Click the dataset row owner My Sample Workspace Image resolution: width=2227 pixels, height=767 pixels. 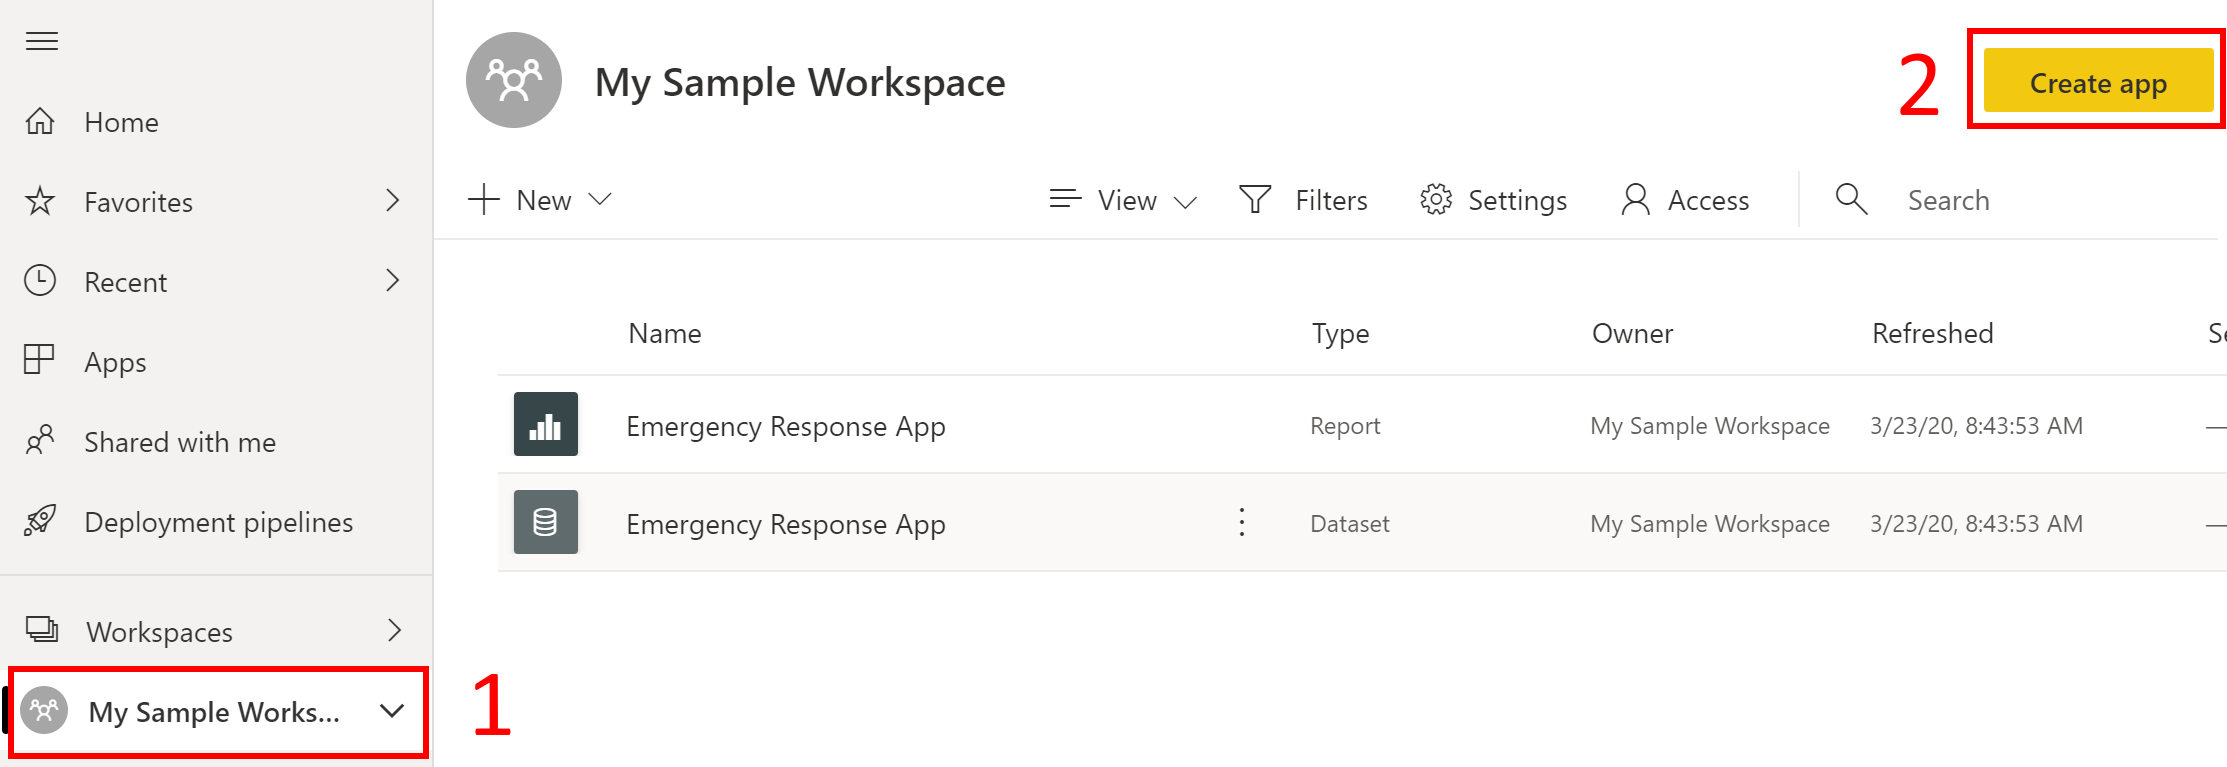(x=1710, y=524)
